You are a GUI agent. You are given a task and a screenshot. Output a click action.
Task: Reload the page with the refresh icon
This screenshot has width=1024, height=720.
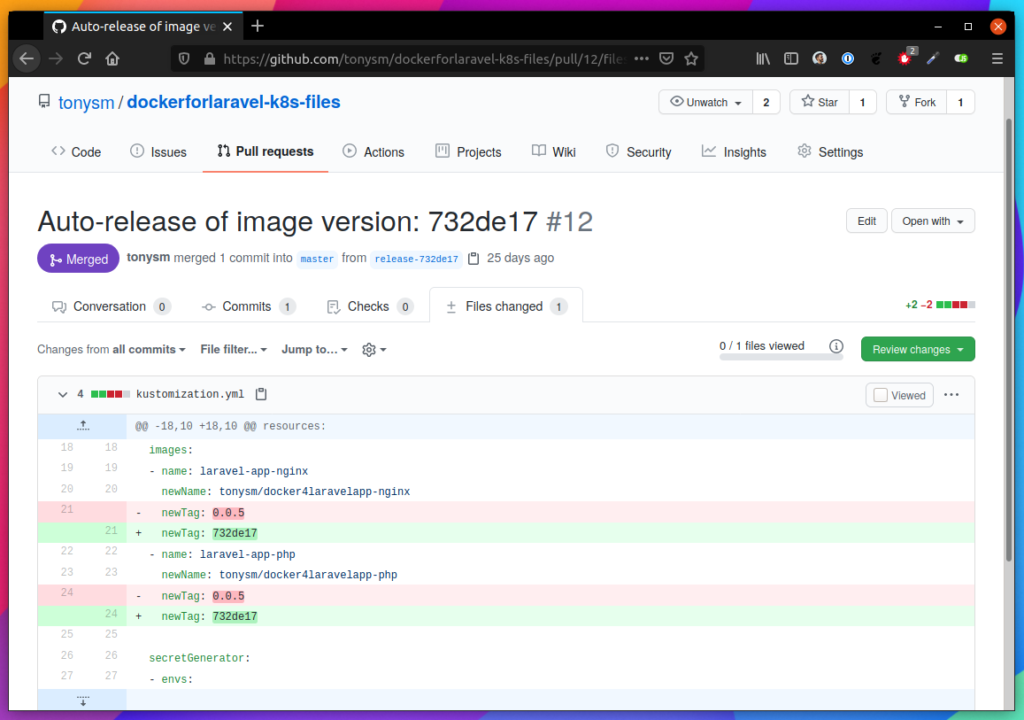point(84,59)
